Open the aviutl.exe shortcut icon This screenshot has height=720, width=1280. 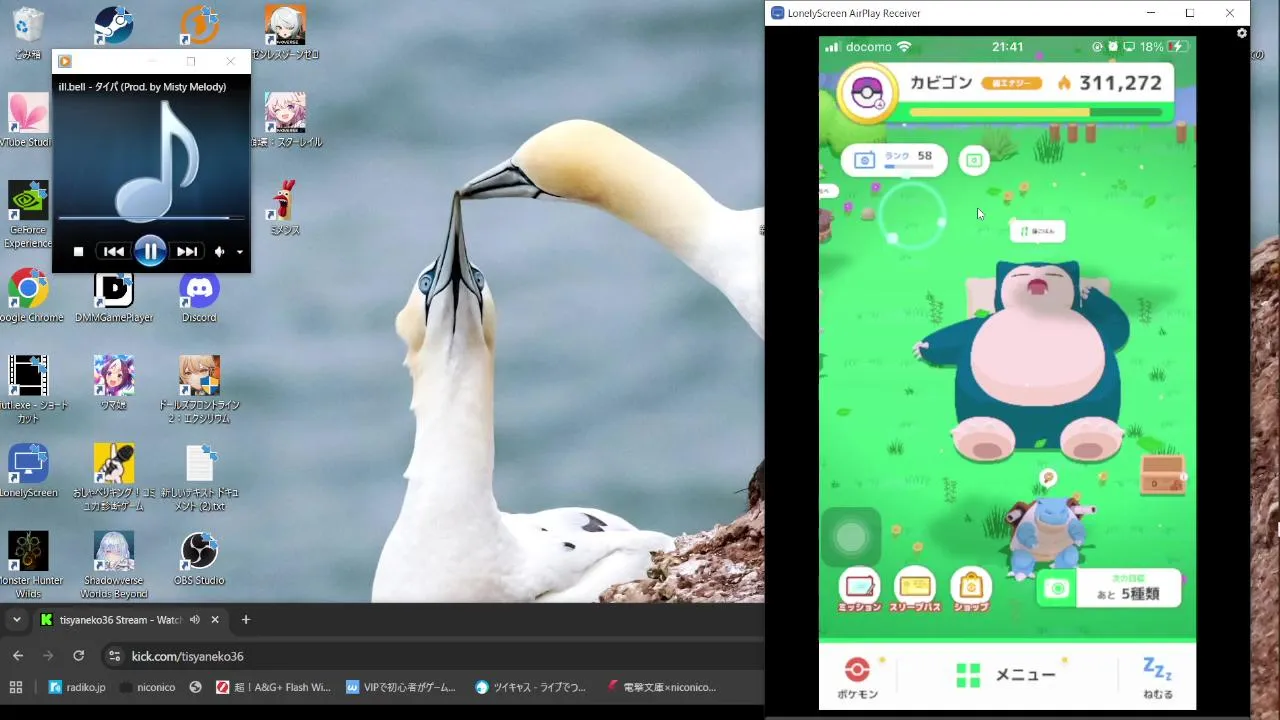pos(29,389)
